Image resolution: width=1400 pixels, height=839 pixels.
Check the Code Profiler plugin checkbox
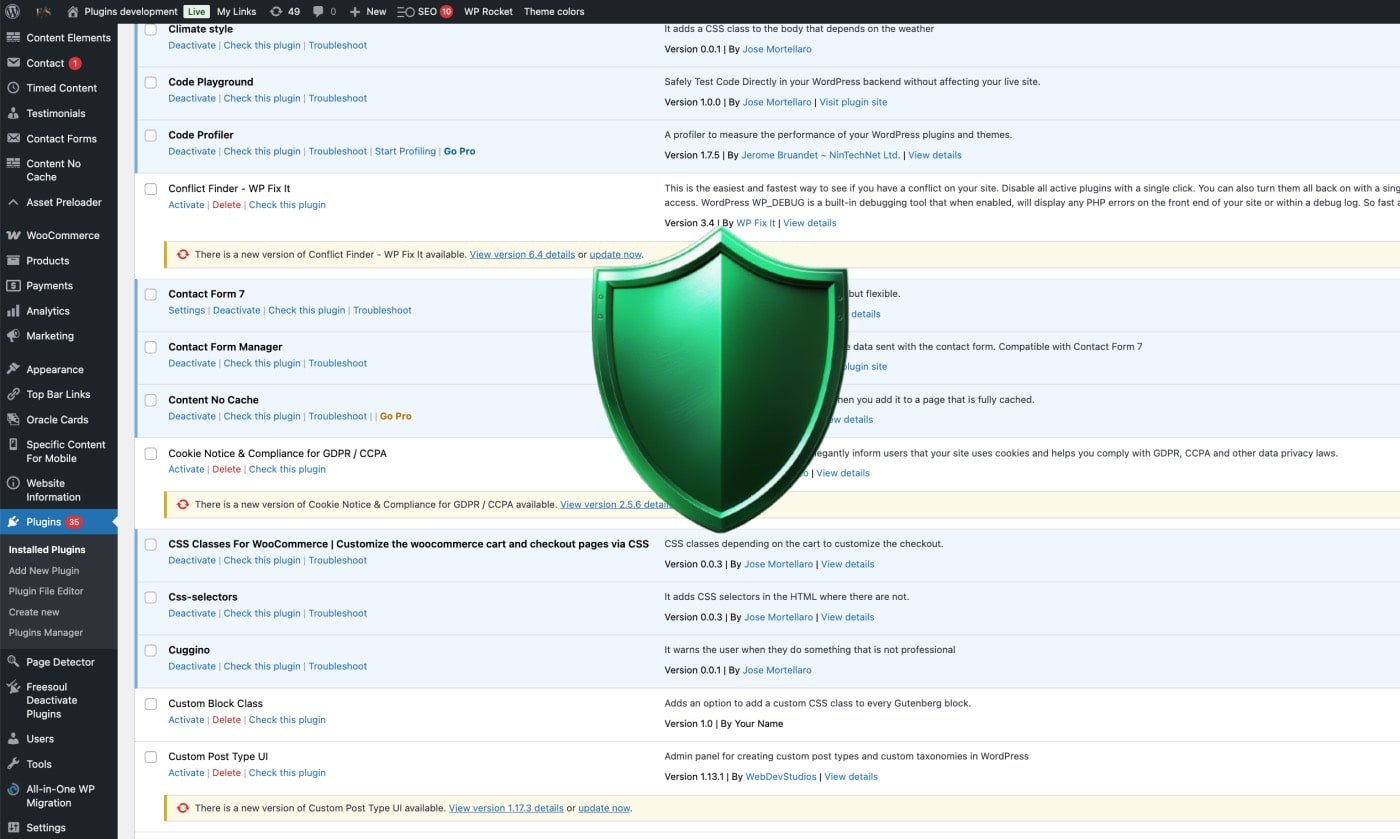tap(151, 135)
